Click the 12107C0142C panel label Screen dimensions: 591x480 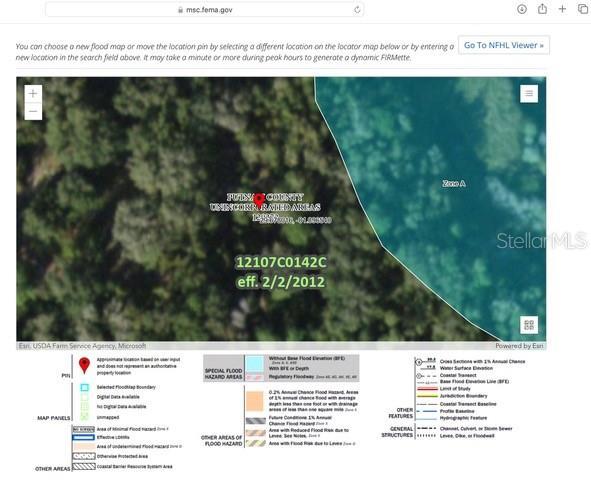coord(281,262)
